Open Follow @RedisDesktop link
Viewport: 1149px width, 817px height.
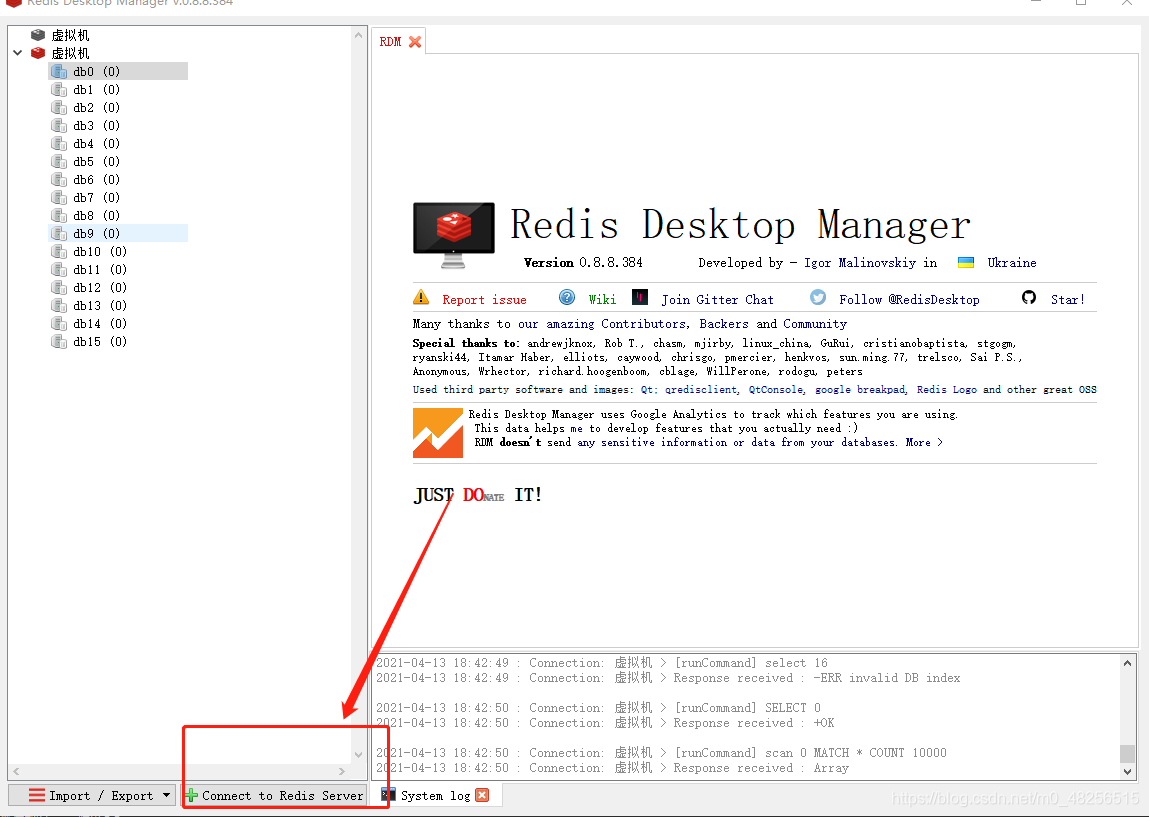tap(909, 300)
